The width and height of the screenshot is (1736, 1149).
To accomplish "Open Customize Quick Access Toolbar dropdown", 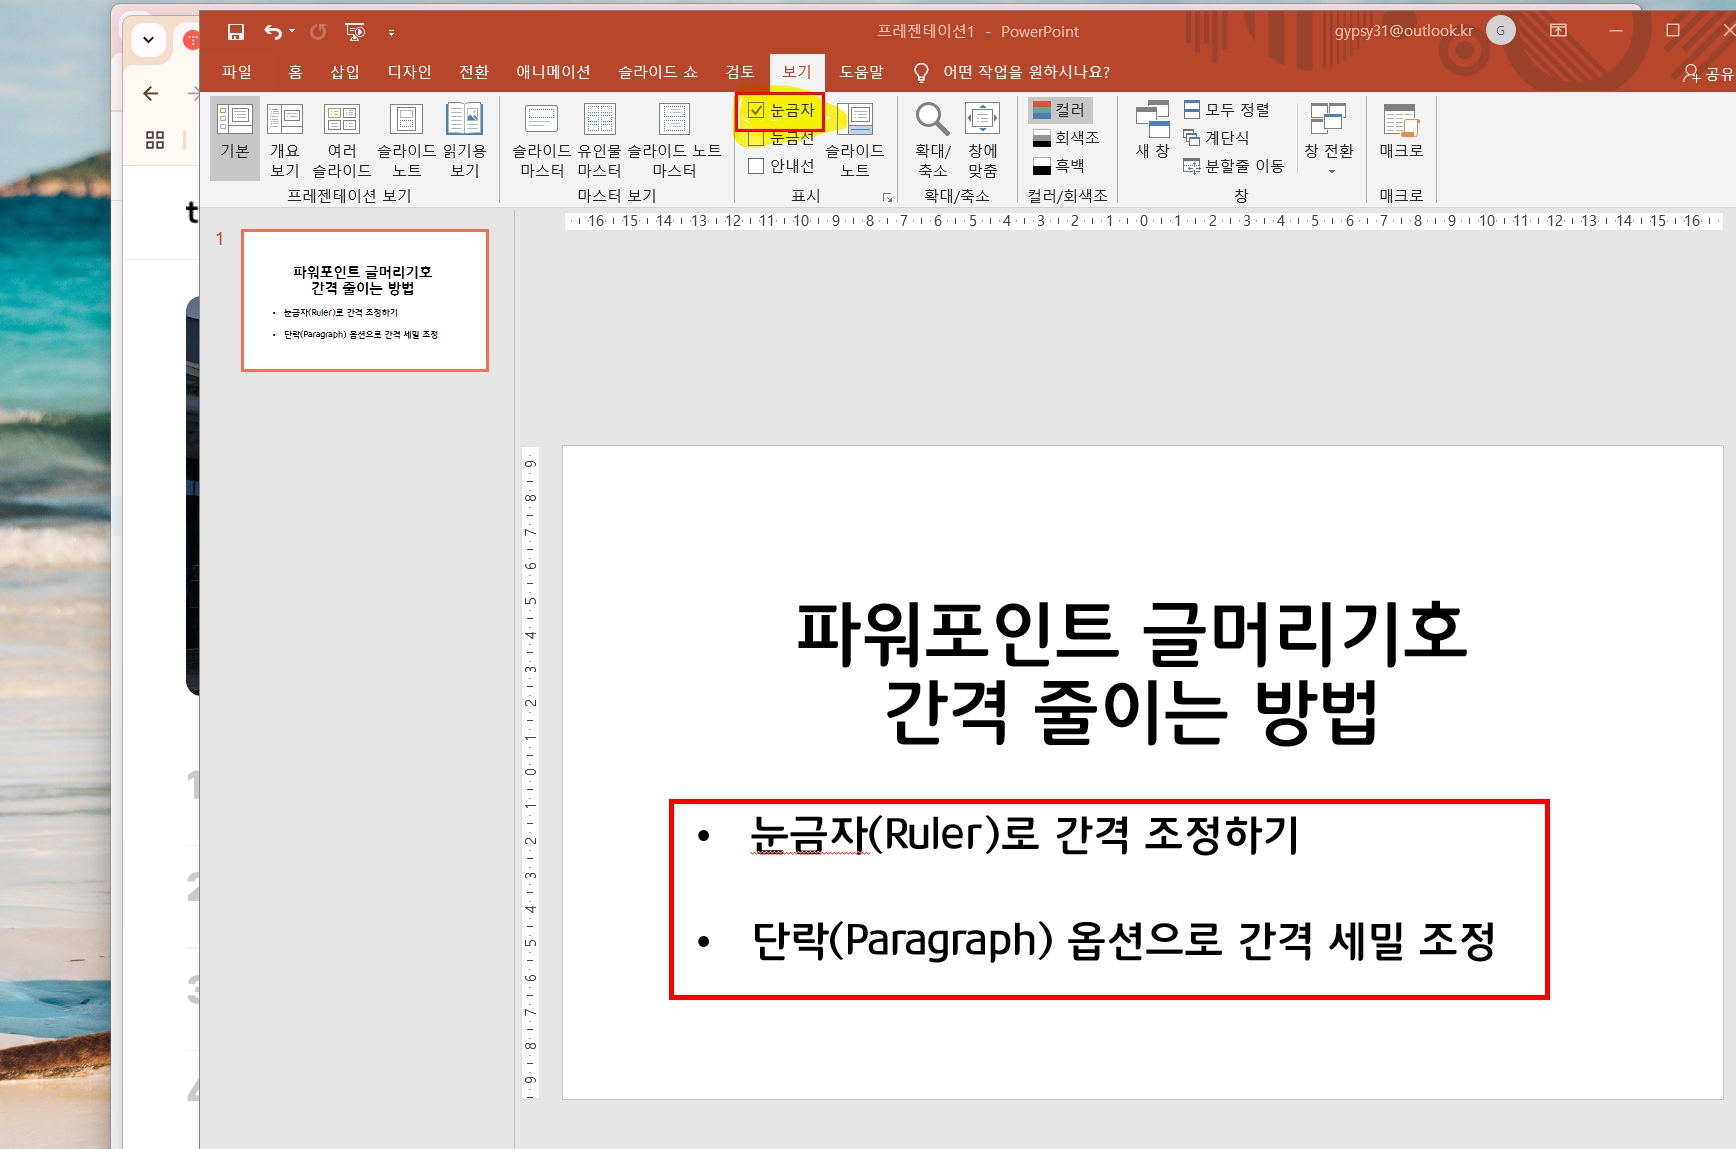I will [391, 33].
